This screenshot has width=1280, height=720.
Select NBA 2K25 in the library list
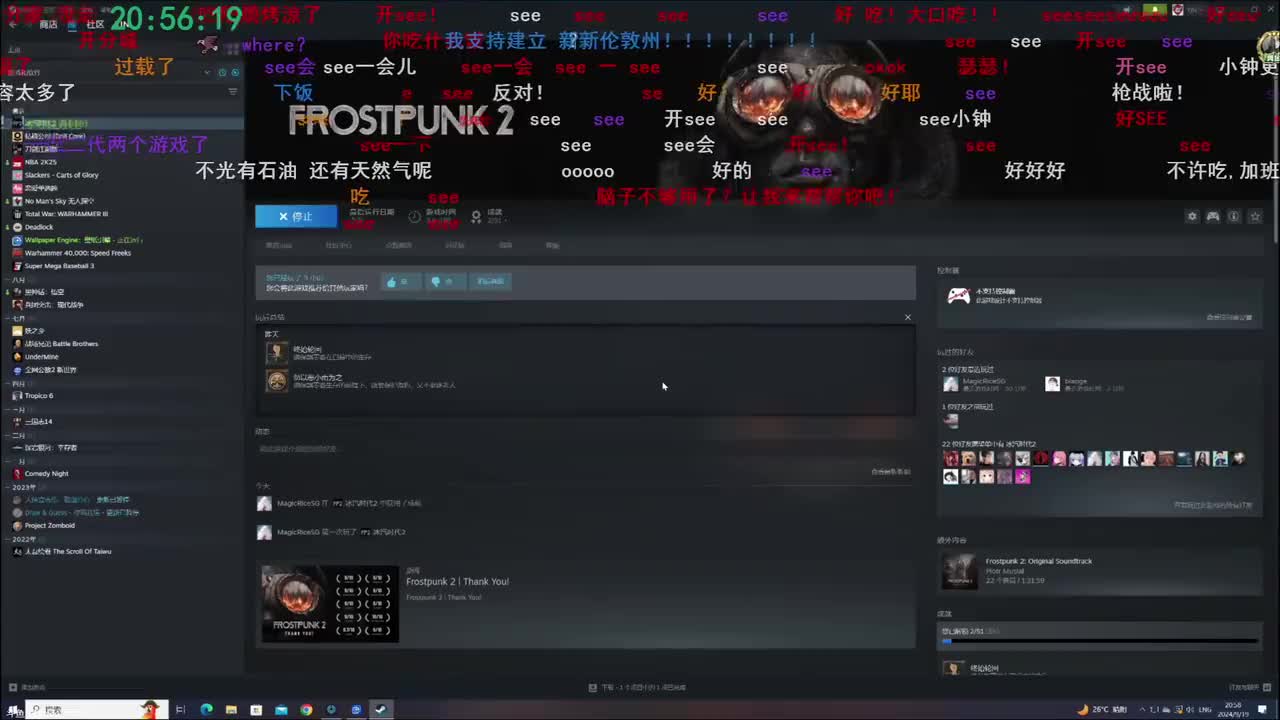pos(40,162)
